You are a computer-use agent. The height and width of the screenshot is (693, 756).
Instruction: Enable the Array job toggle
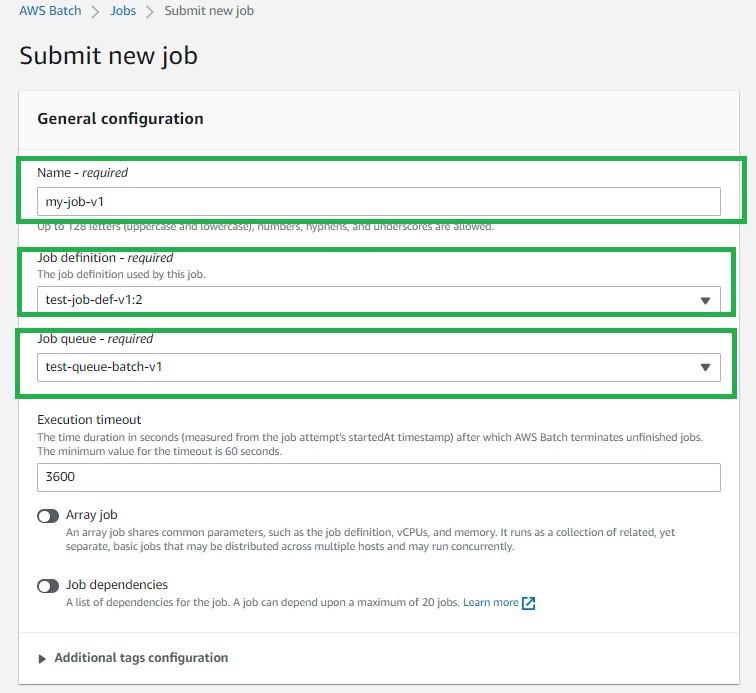pos(48,516)
